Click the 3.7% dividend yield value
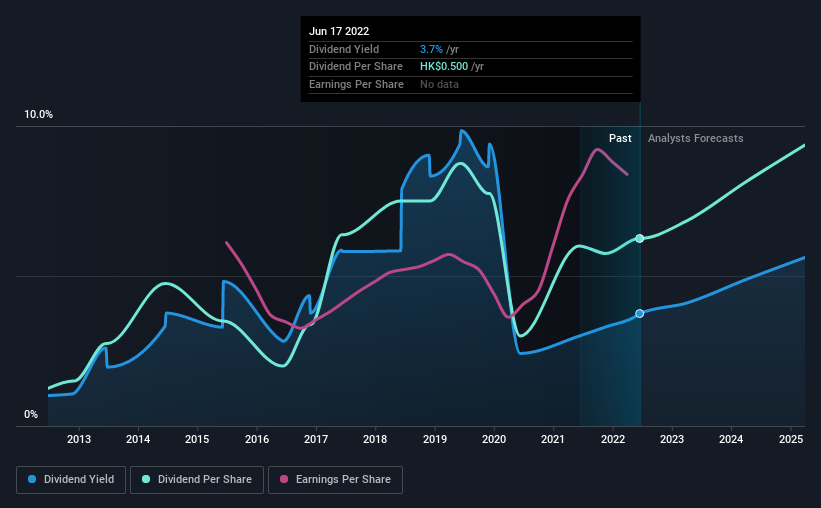This screenshot has height=508, width=821. point(431,49)
